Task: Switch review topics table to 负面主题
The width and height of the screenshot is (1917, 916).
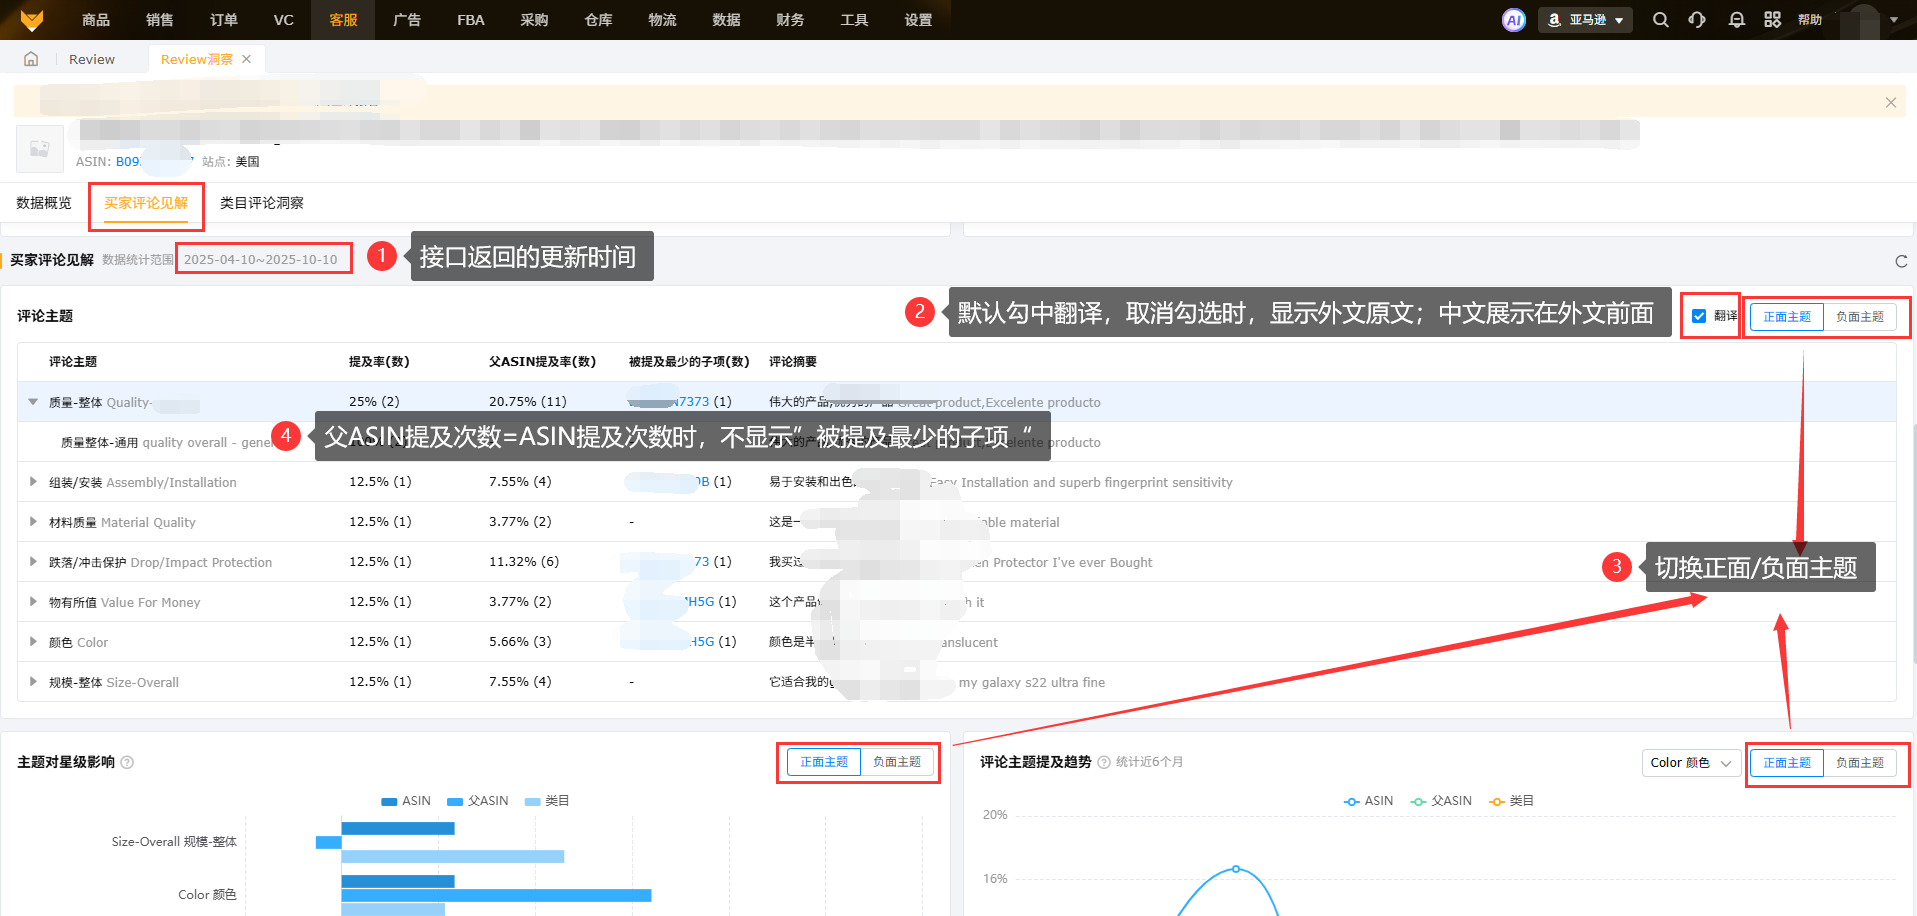Action: [1859, 317]
